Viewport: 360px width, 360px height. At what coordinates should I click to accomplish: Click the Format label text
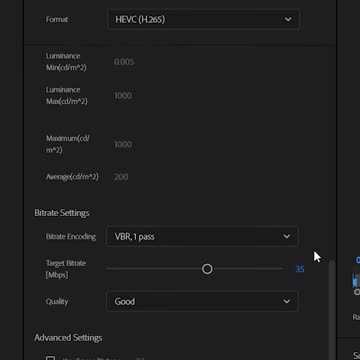[57, 20]
